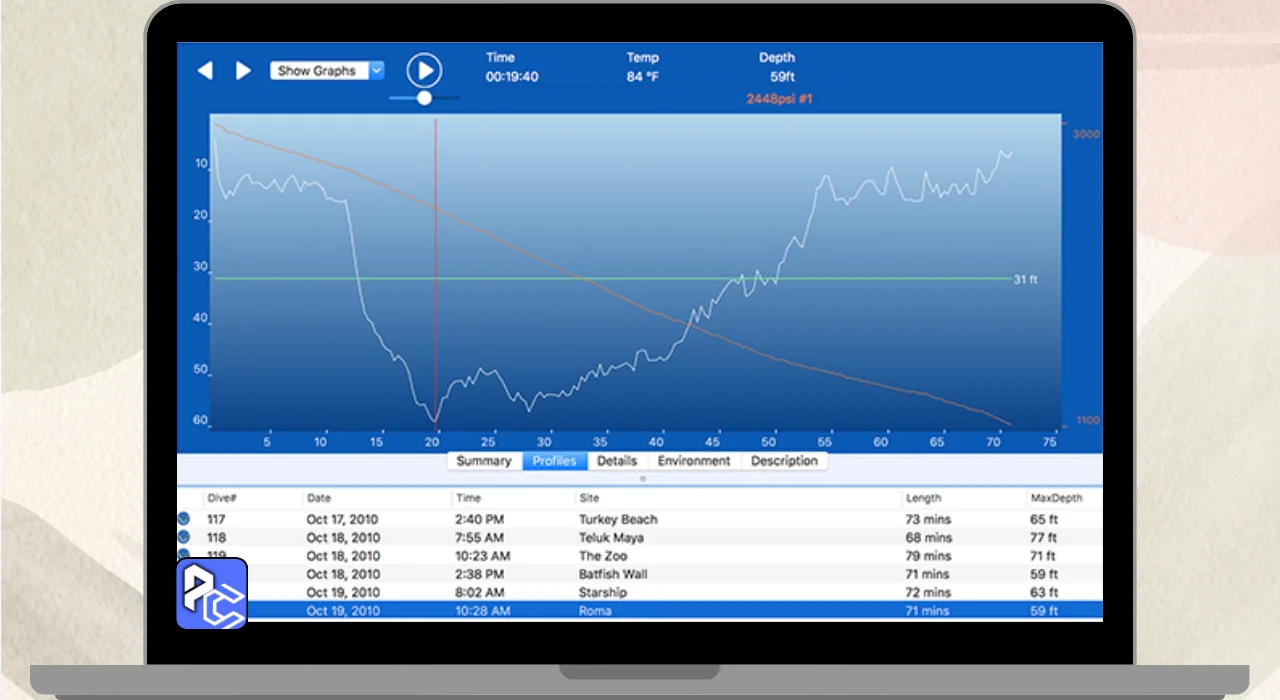Select The Zoo dive site
This screenshot has width=1280, height=700.
tap(604, 556)
